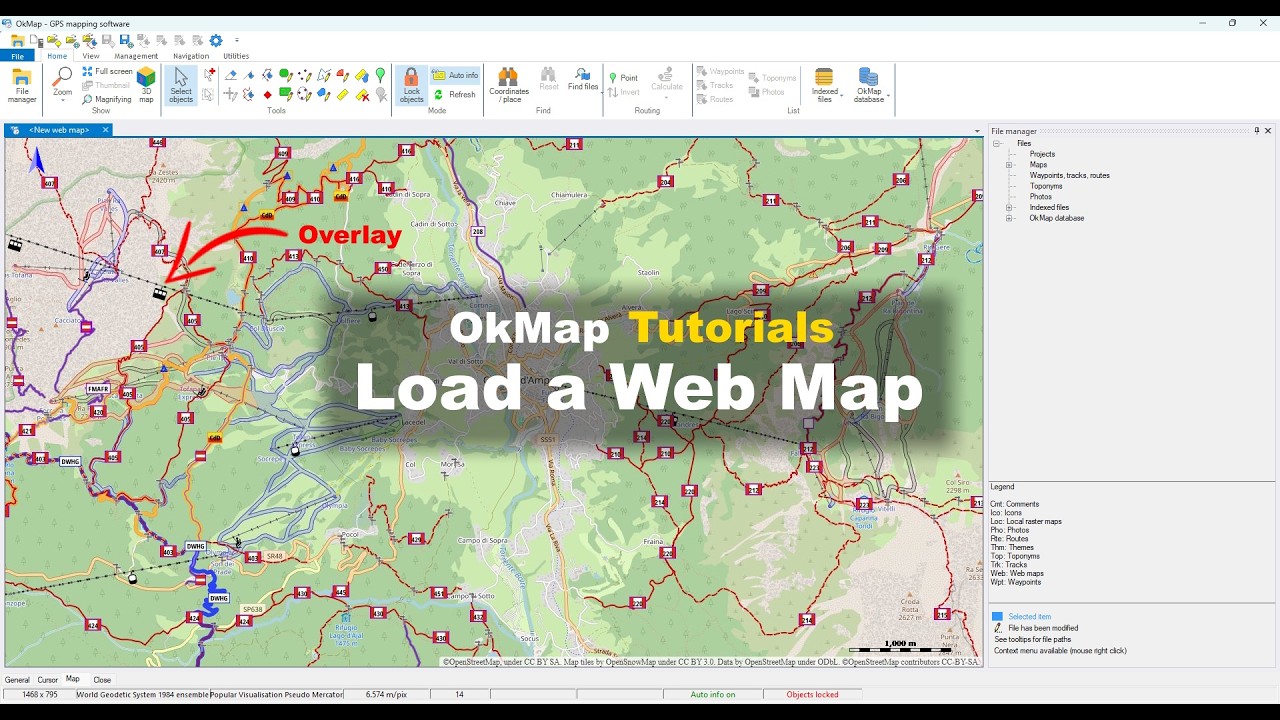Toggle the Select objects tool
The image size is (1280, 720).
coord(181,85)
